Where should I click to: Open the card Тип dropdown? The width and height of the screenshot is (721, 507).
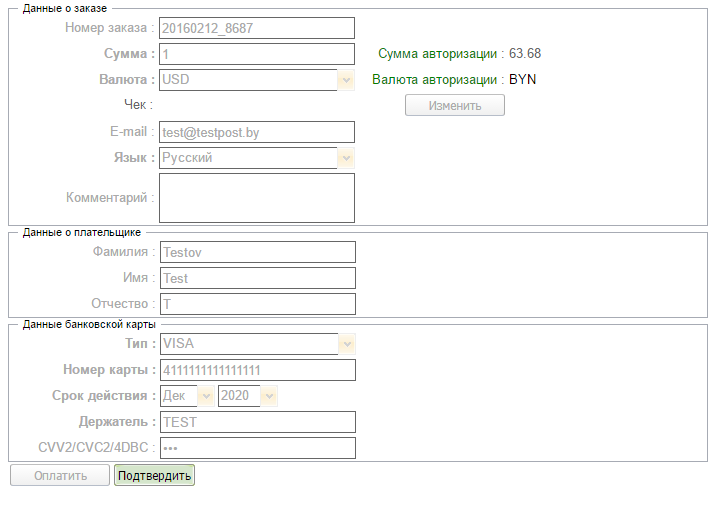click(x=257, y=344)
